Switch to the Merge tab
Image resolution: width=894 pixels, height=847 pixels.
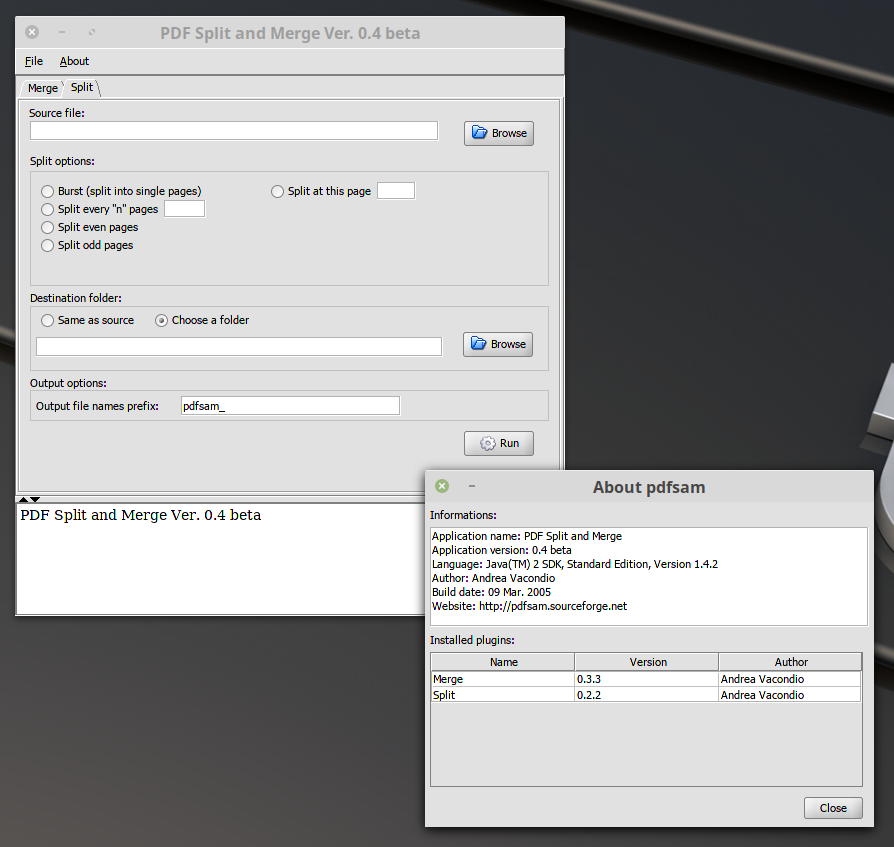[x=43, y=88]
